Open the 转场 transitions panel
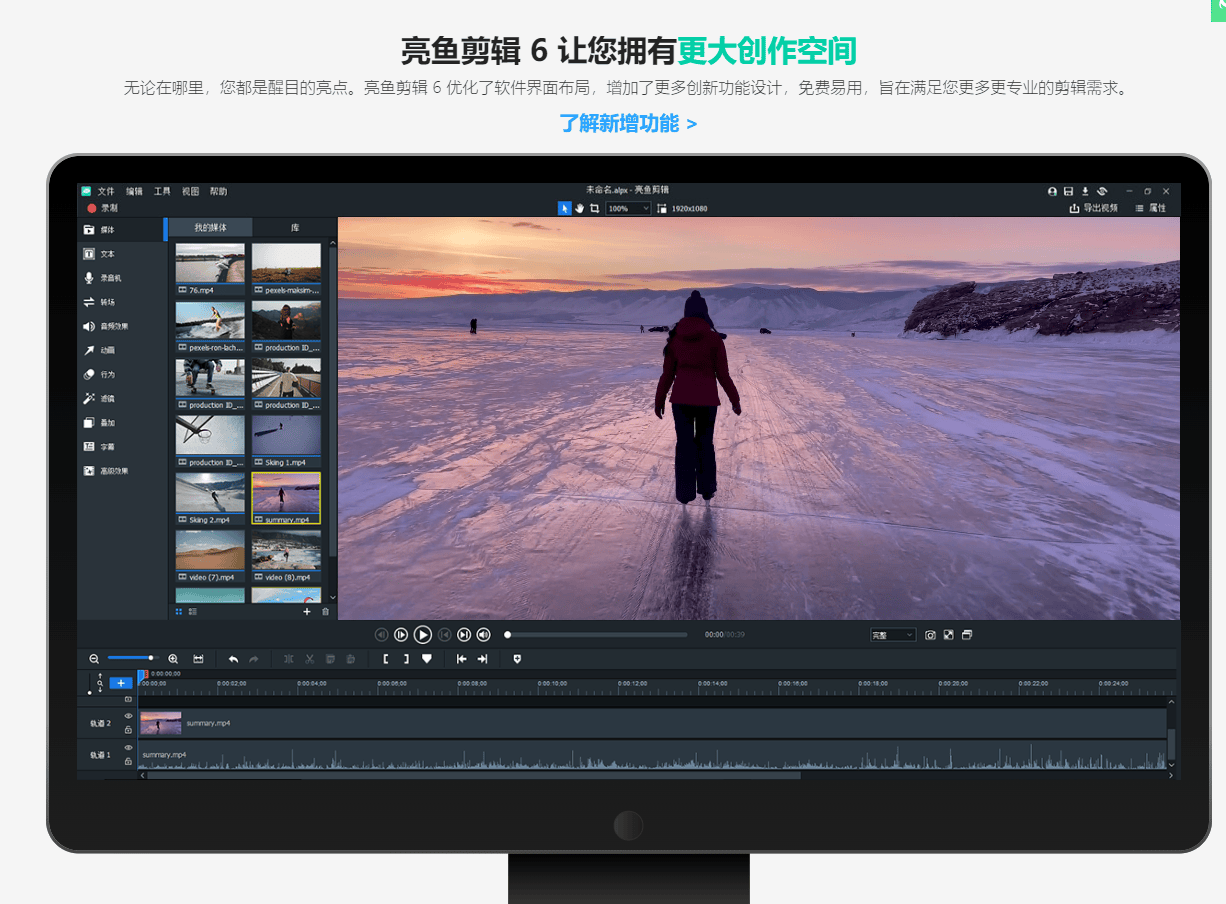The image size is (1226, 904). pyautogui.click(x=107, y=302)
